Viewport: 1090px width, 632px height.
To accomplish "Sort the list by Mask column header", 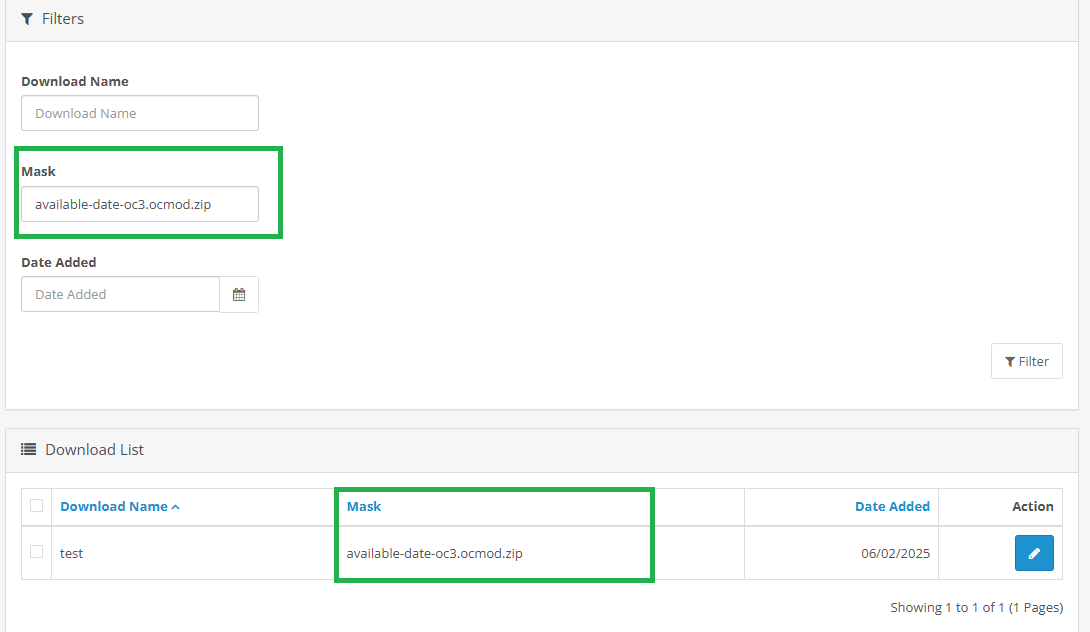I will (x=364, y=507).
